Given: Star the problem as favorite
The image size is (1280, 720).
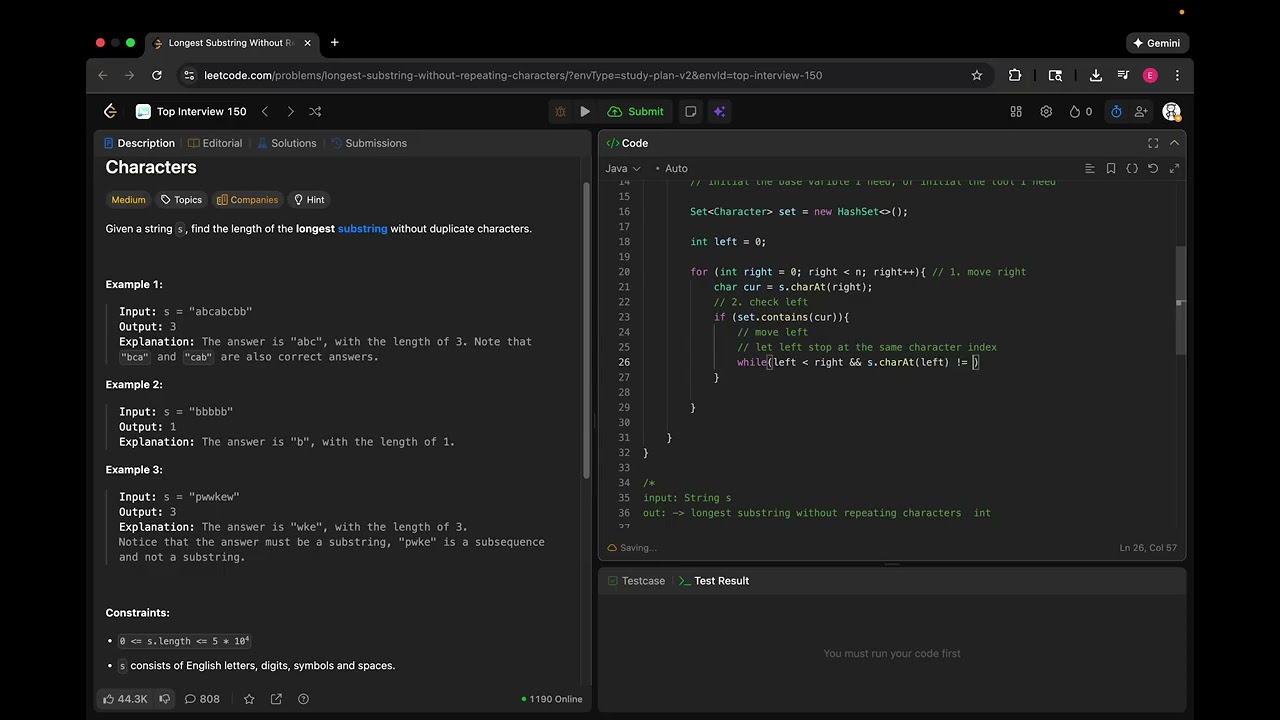Looking at the screenshot, I should pyautogui.click(x=249, y=699).
